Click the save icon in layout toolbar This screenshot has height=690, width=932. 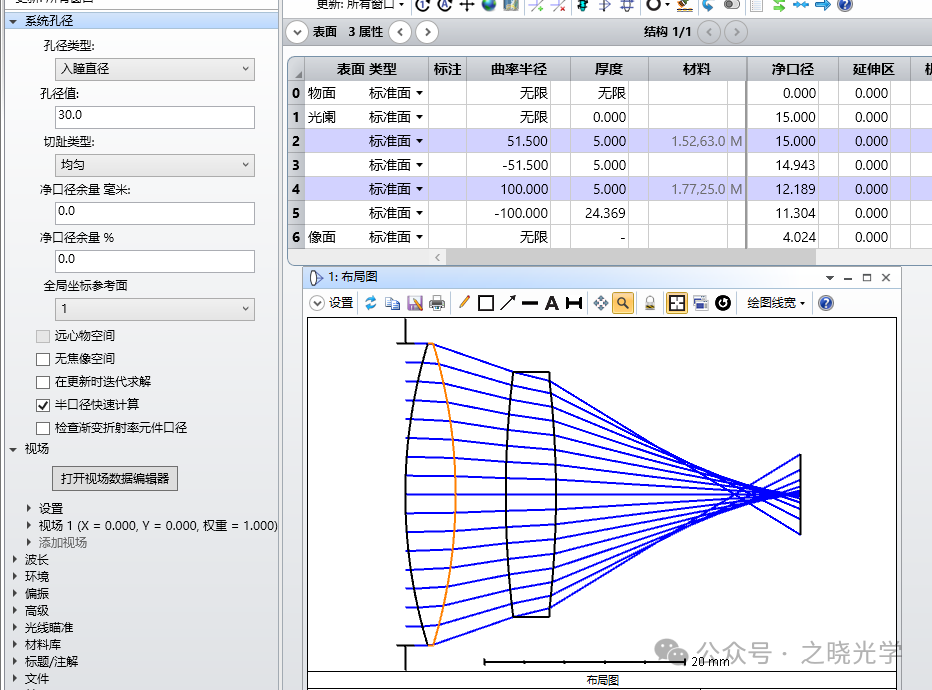click(414, 303)
